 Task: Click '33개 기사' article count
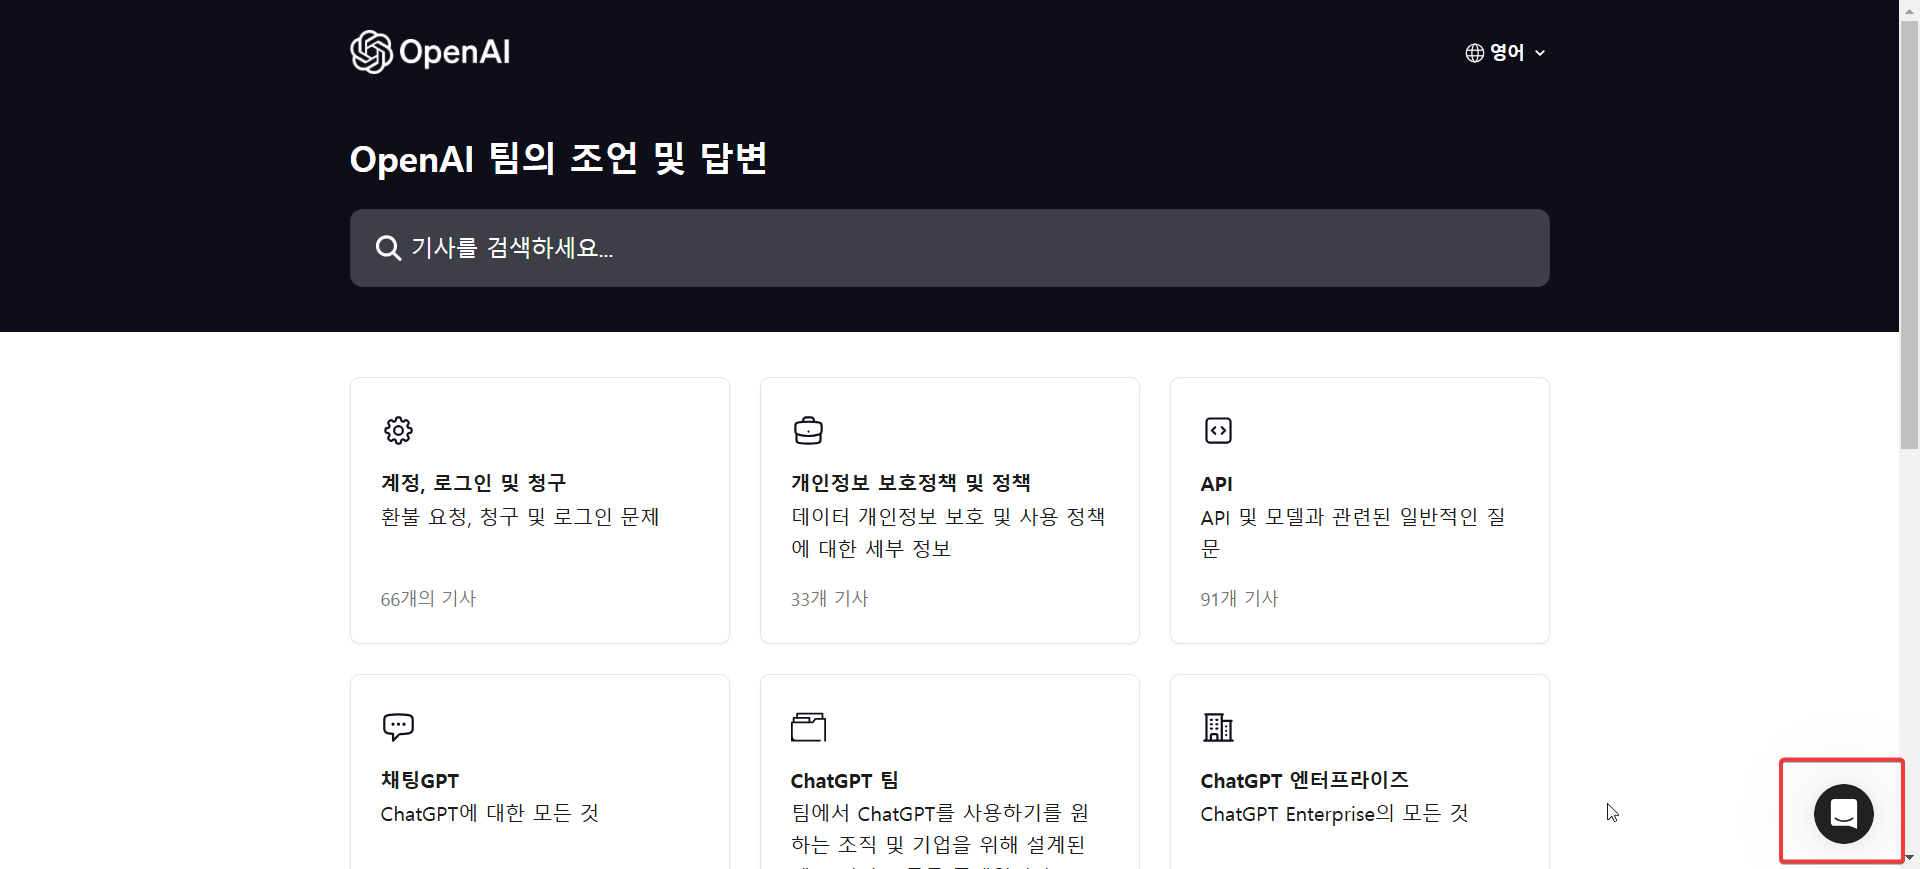830,599
